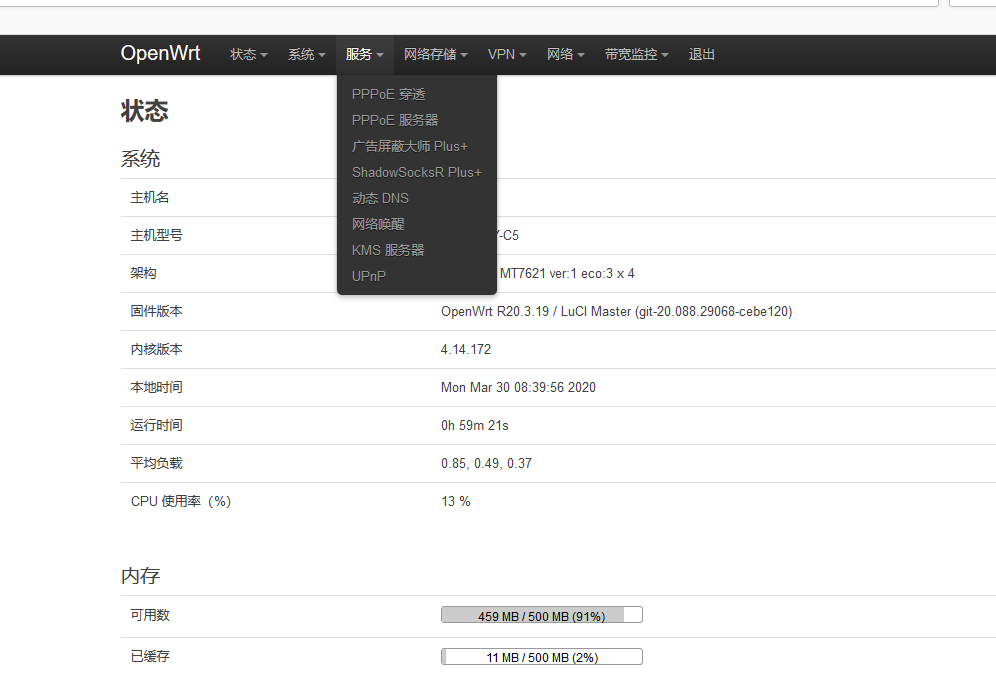Image resolution: width=996 pixels, height=699 pixels.
Task: Open 广告屏蔽大师 Plus+ service
Action: click(417, 146)
